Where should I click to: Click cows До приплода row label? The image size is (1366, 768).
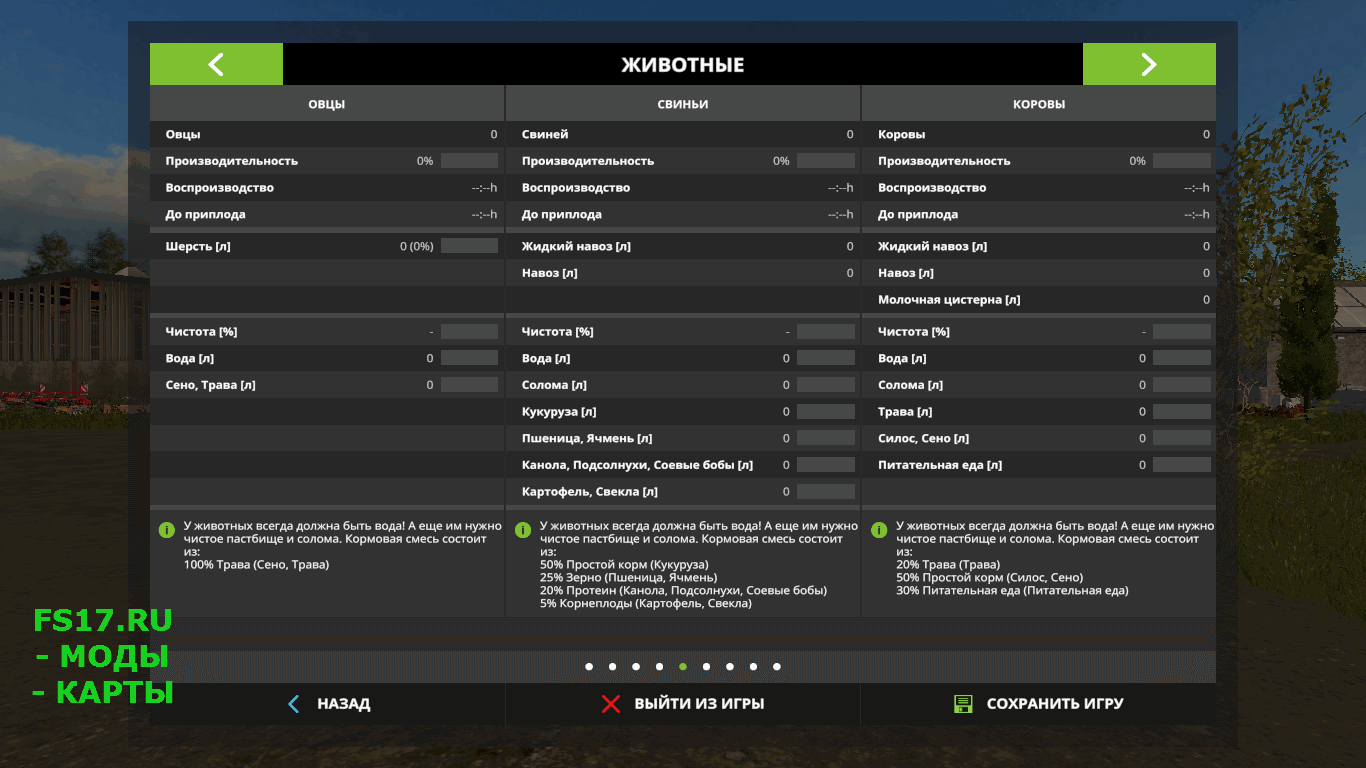[x=917, y=215]
